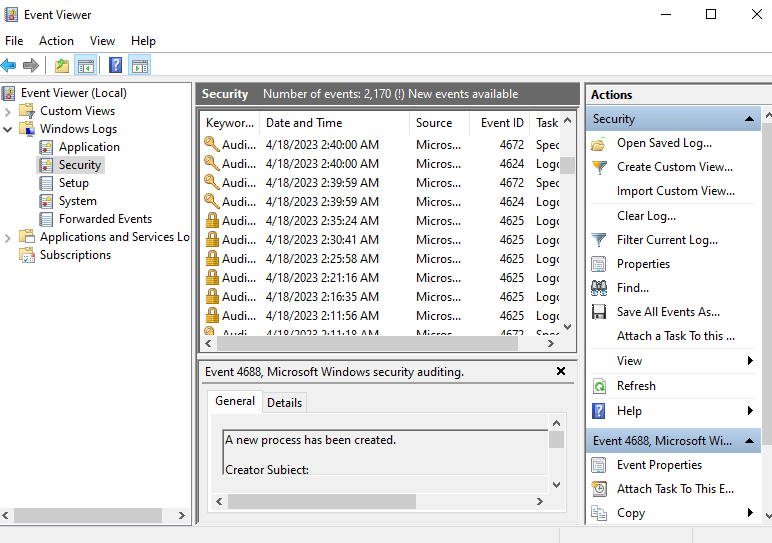
Task: Expand Applications and Services Logs node
Action: pyautogui.click(x=7, y=238)
